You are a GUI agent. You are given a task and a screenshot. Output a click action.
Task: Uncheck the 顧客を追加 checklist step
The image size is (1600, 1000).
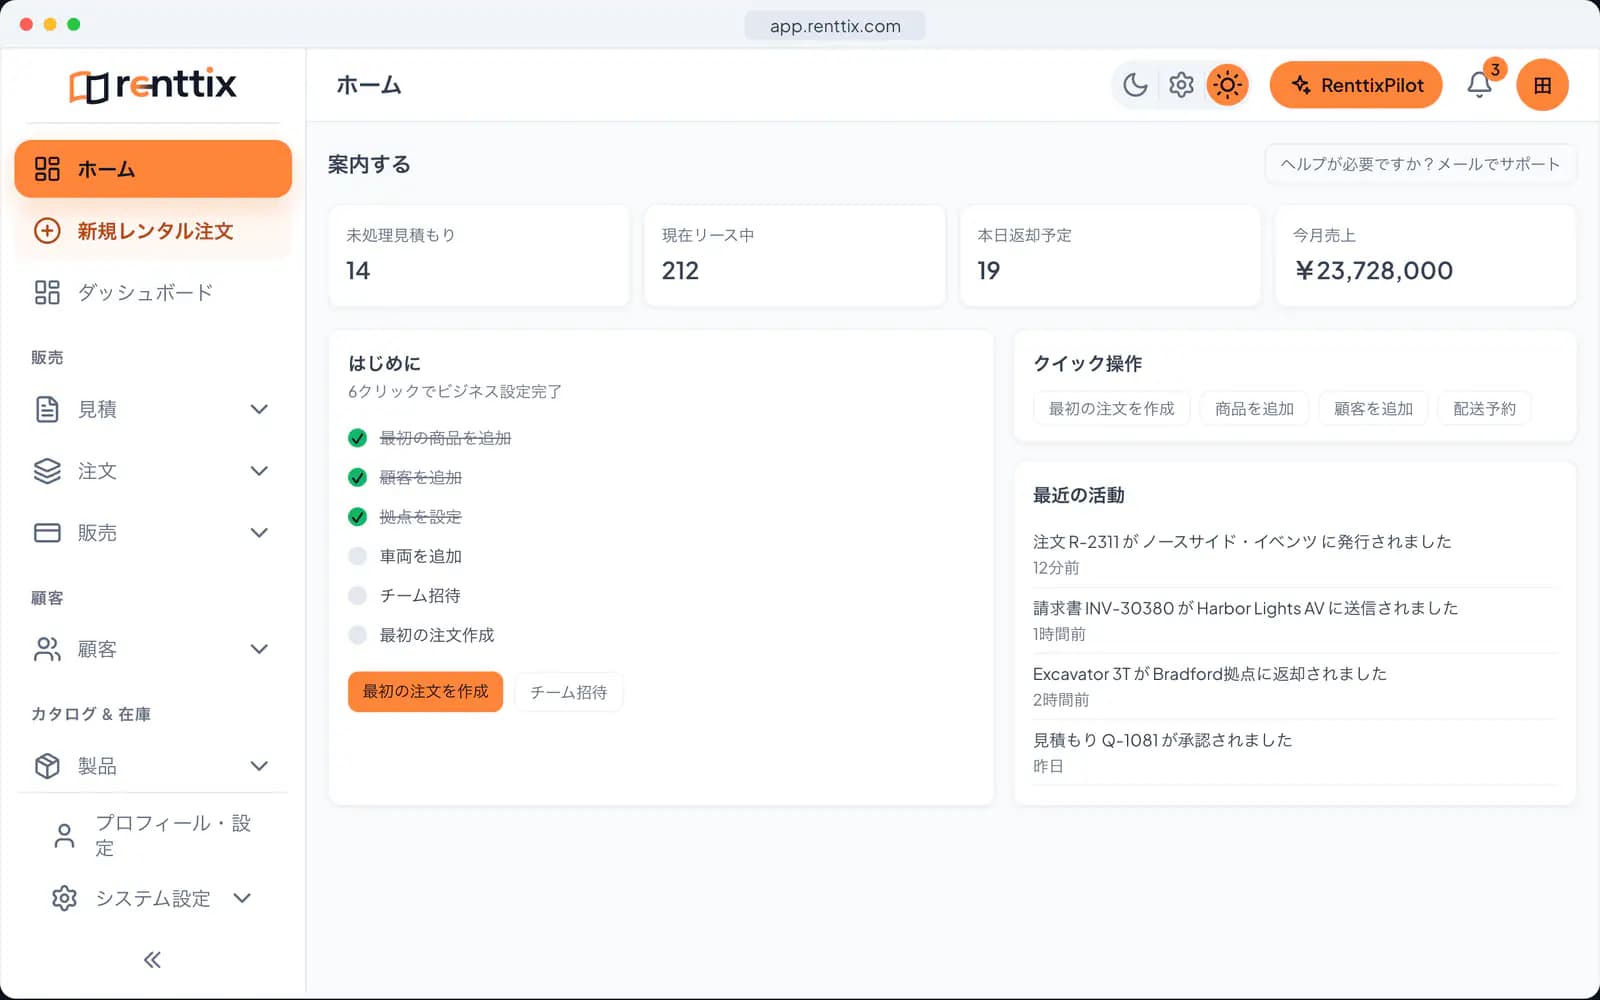click(357, 477)
